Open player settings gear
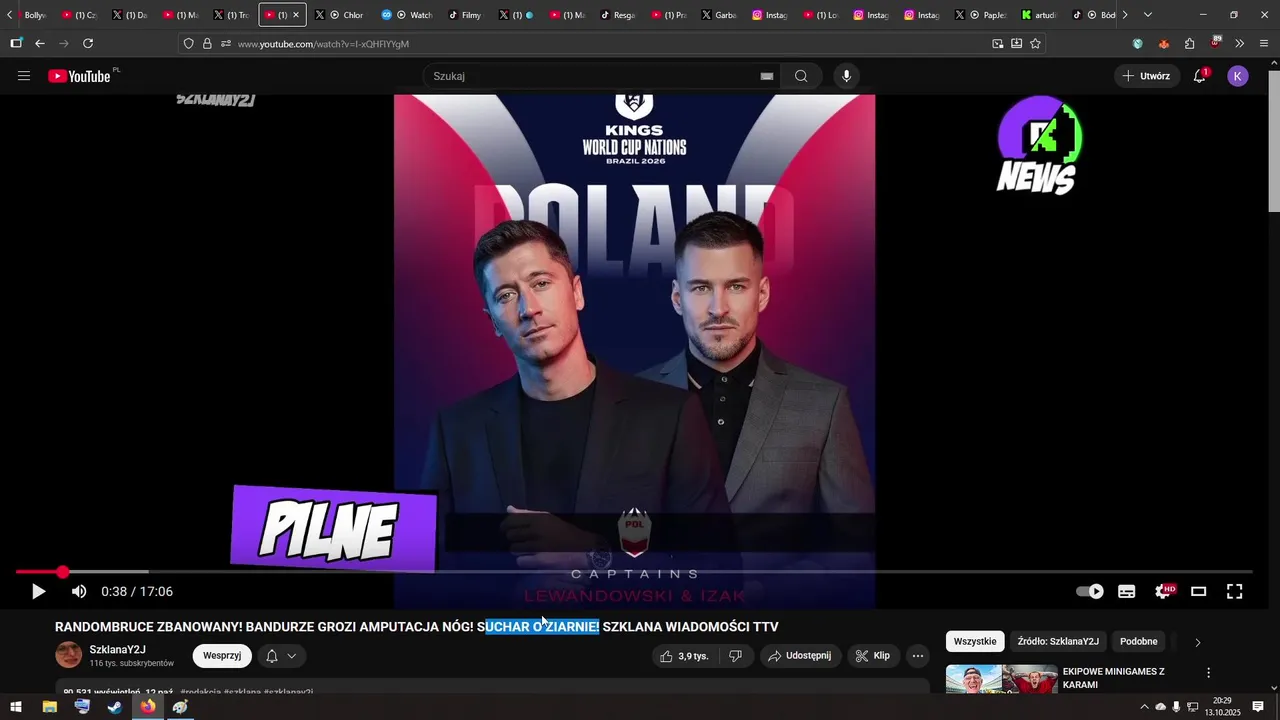The height and width of the screenshot is (720, 1280). [1164, 592]
